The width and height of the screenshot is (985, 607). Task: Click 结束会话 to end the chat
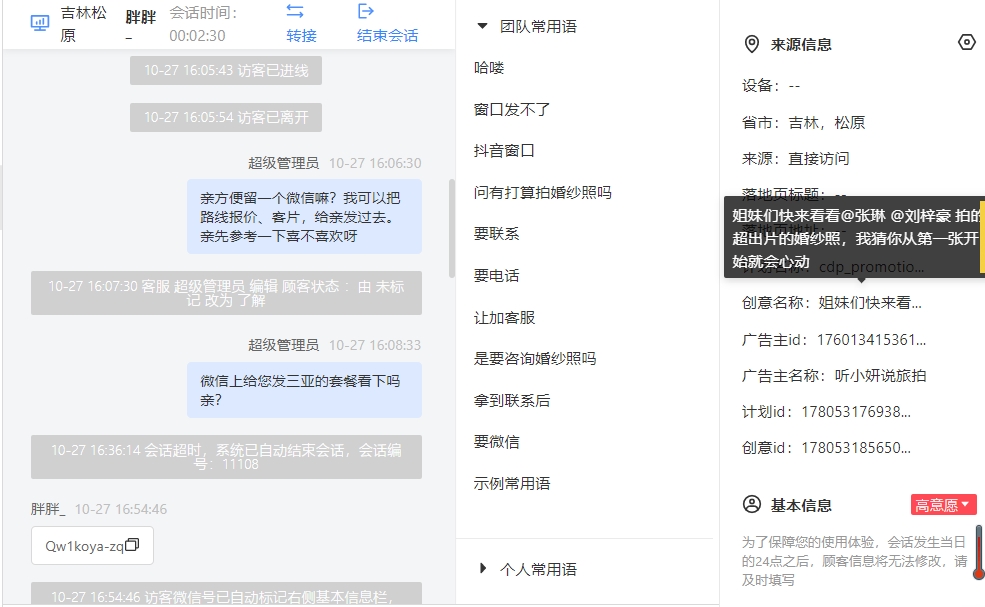click(x=387, y=36)
